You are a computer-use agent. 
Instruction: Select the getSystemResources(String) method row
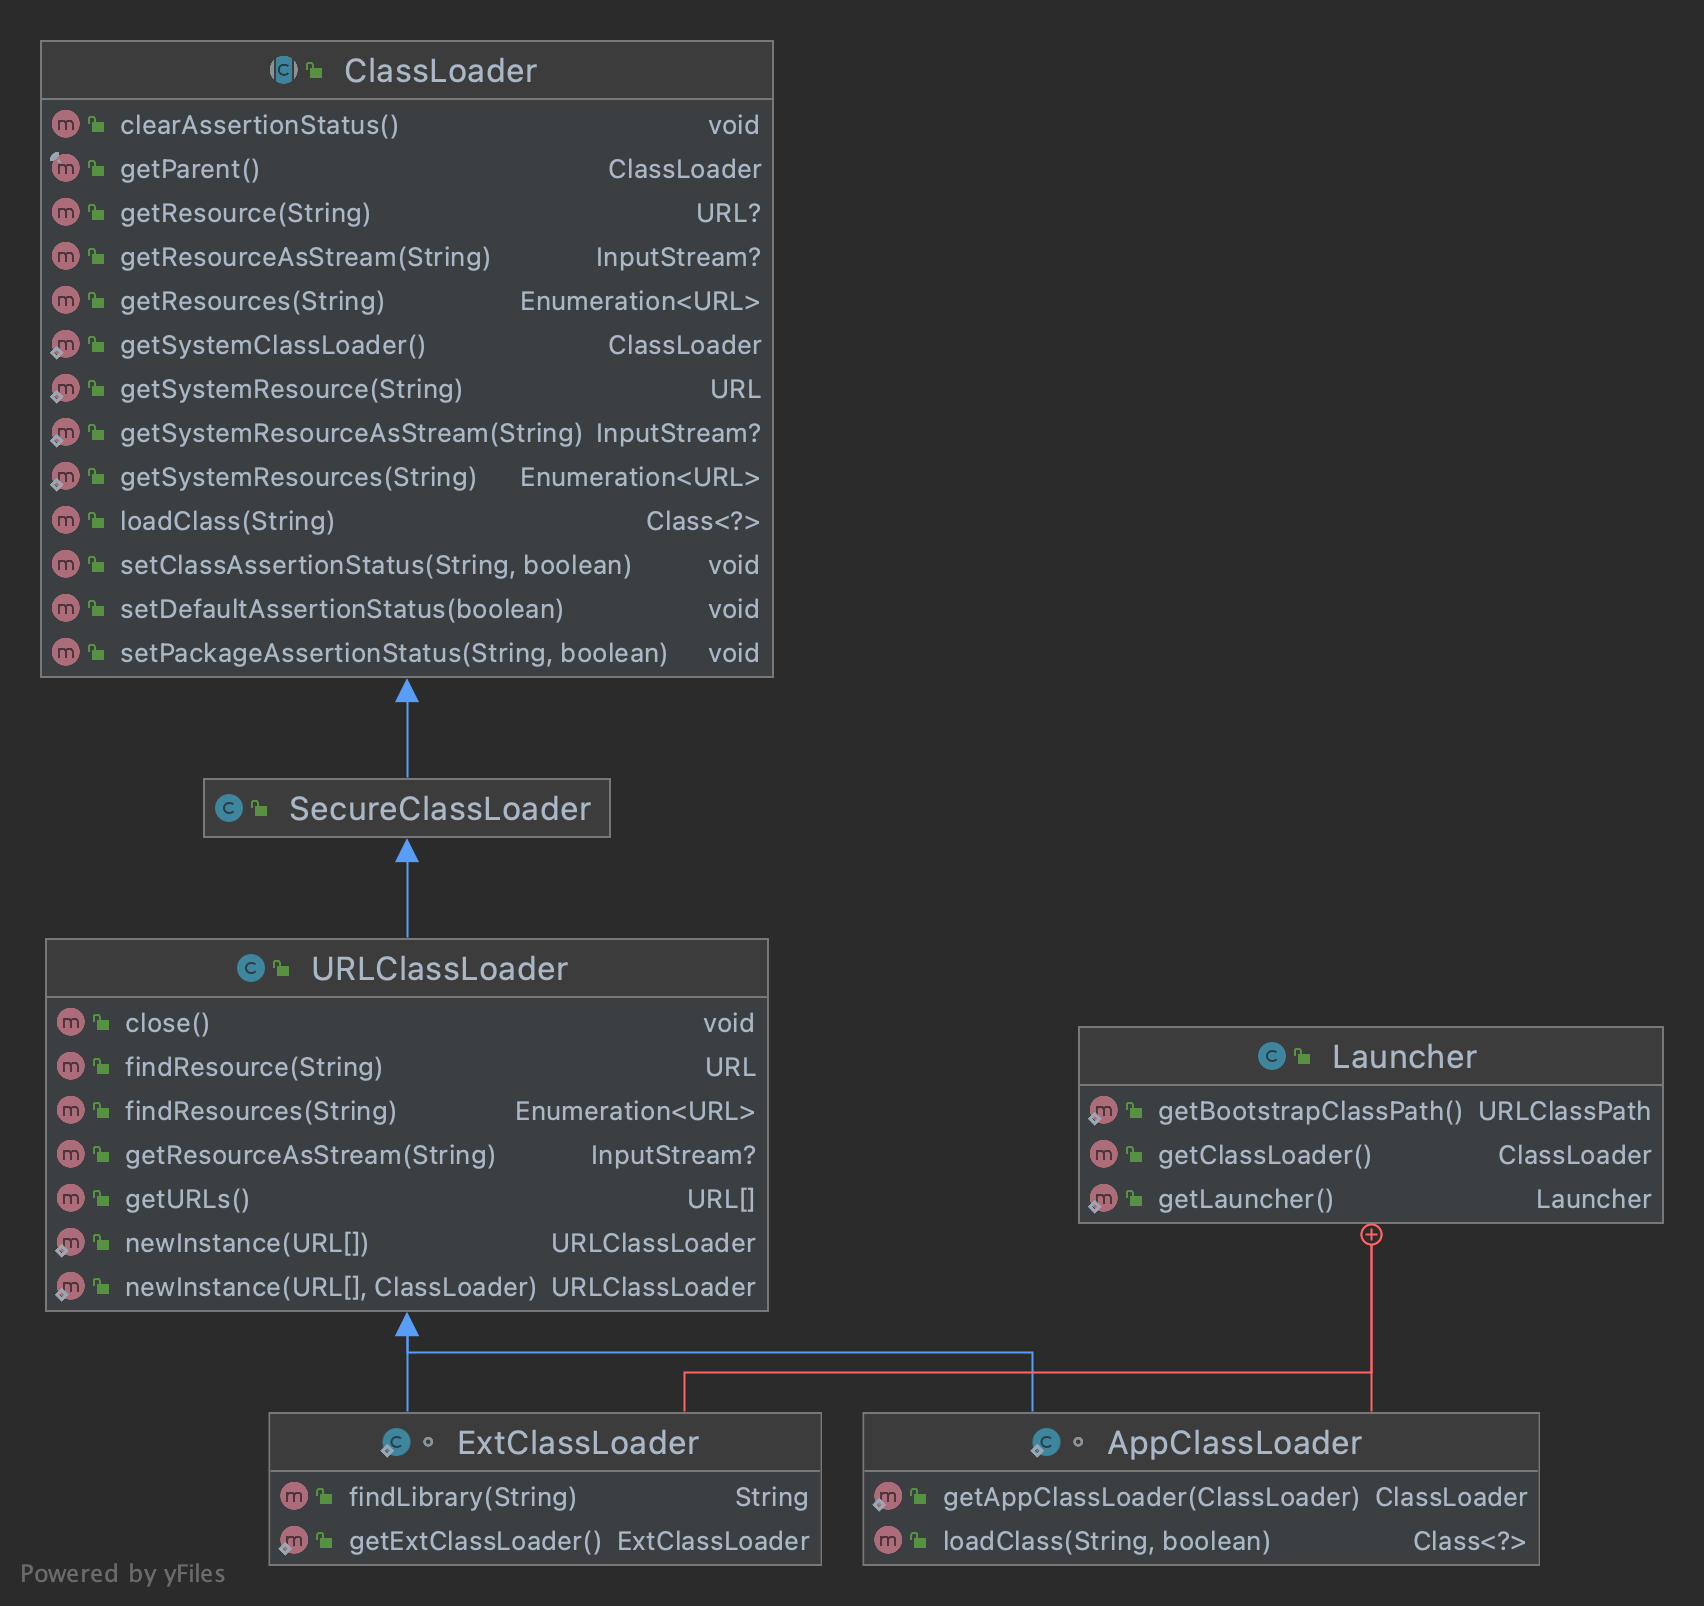407,477
